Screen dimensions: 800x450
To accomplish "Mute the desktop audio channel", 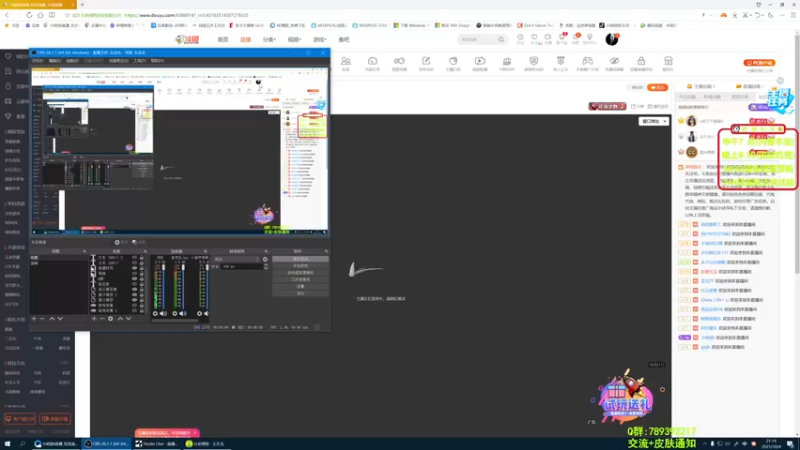I will (x=163, y=314).
